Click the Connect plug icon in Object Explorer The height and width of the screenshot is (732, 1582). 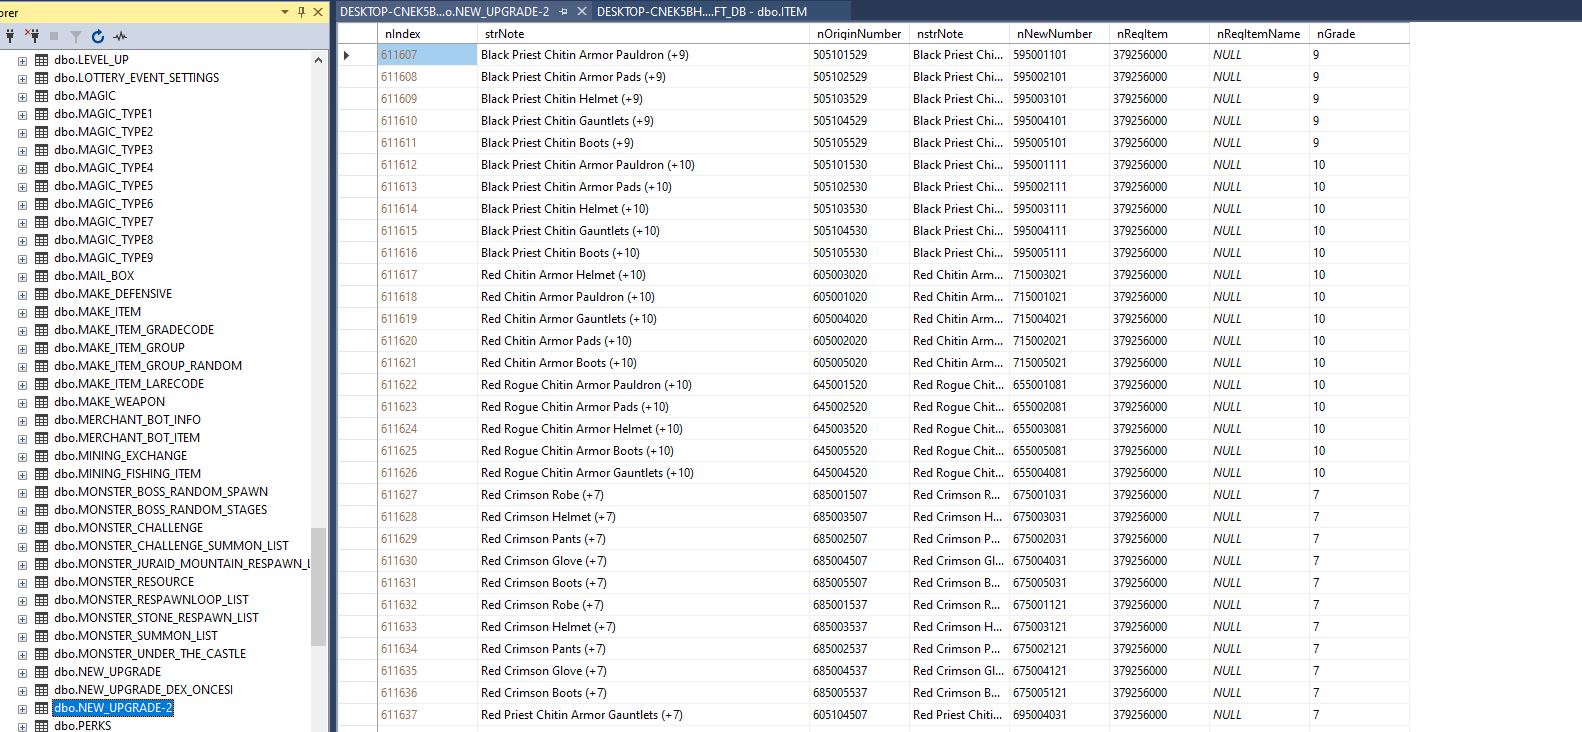pyautogui.click(x=10, y=36)
